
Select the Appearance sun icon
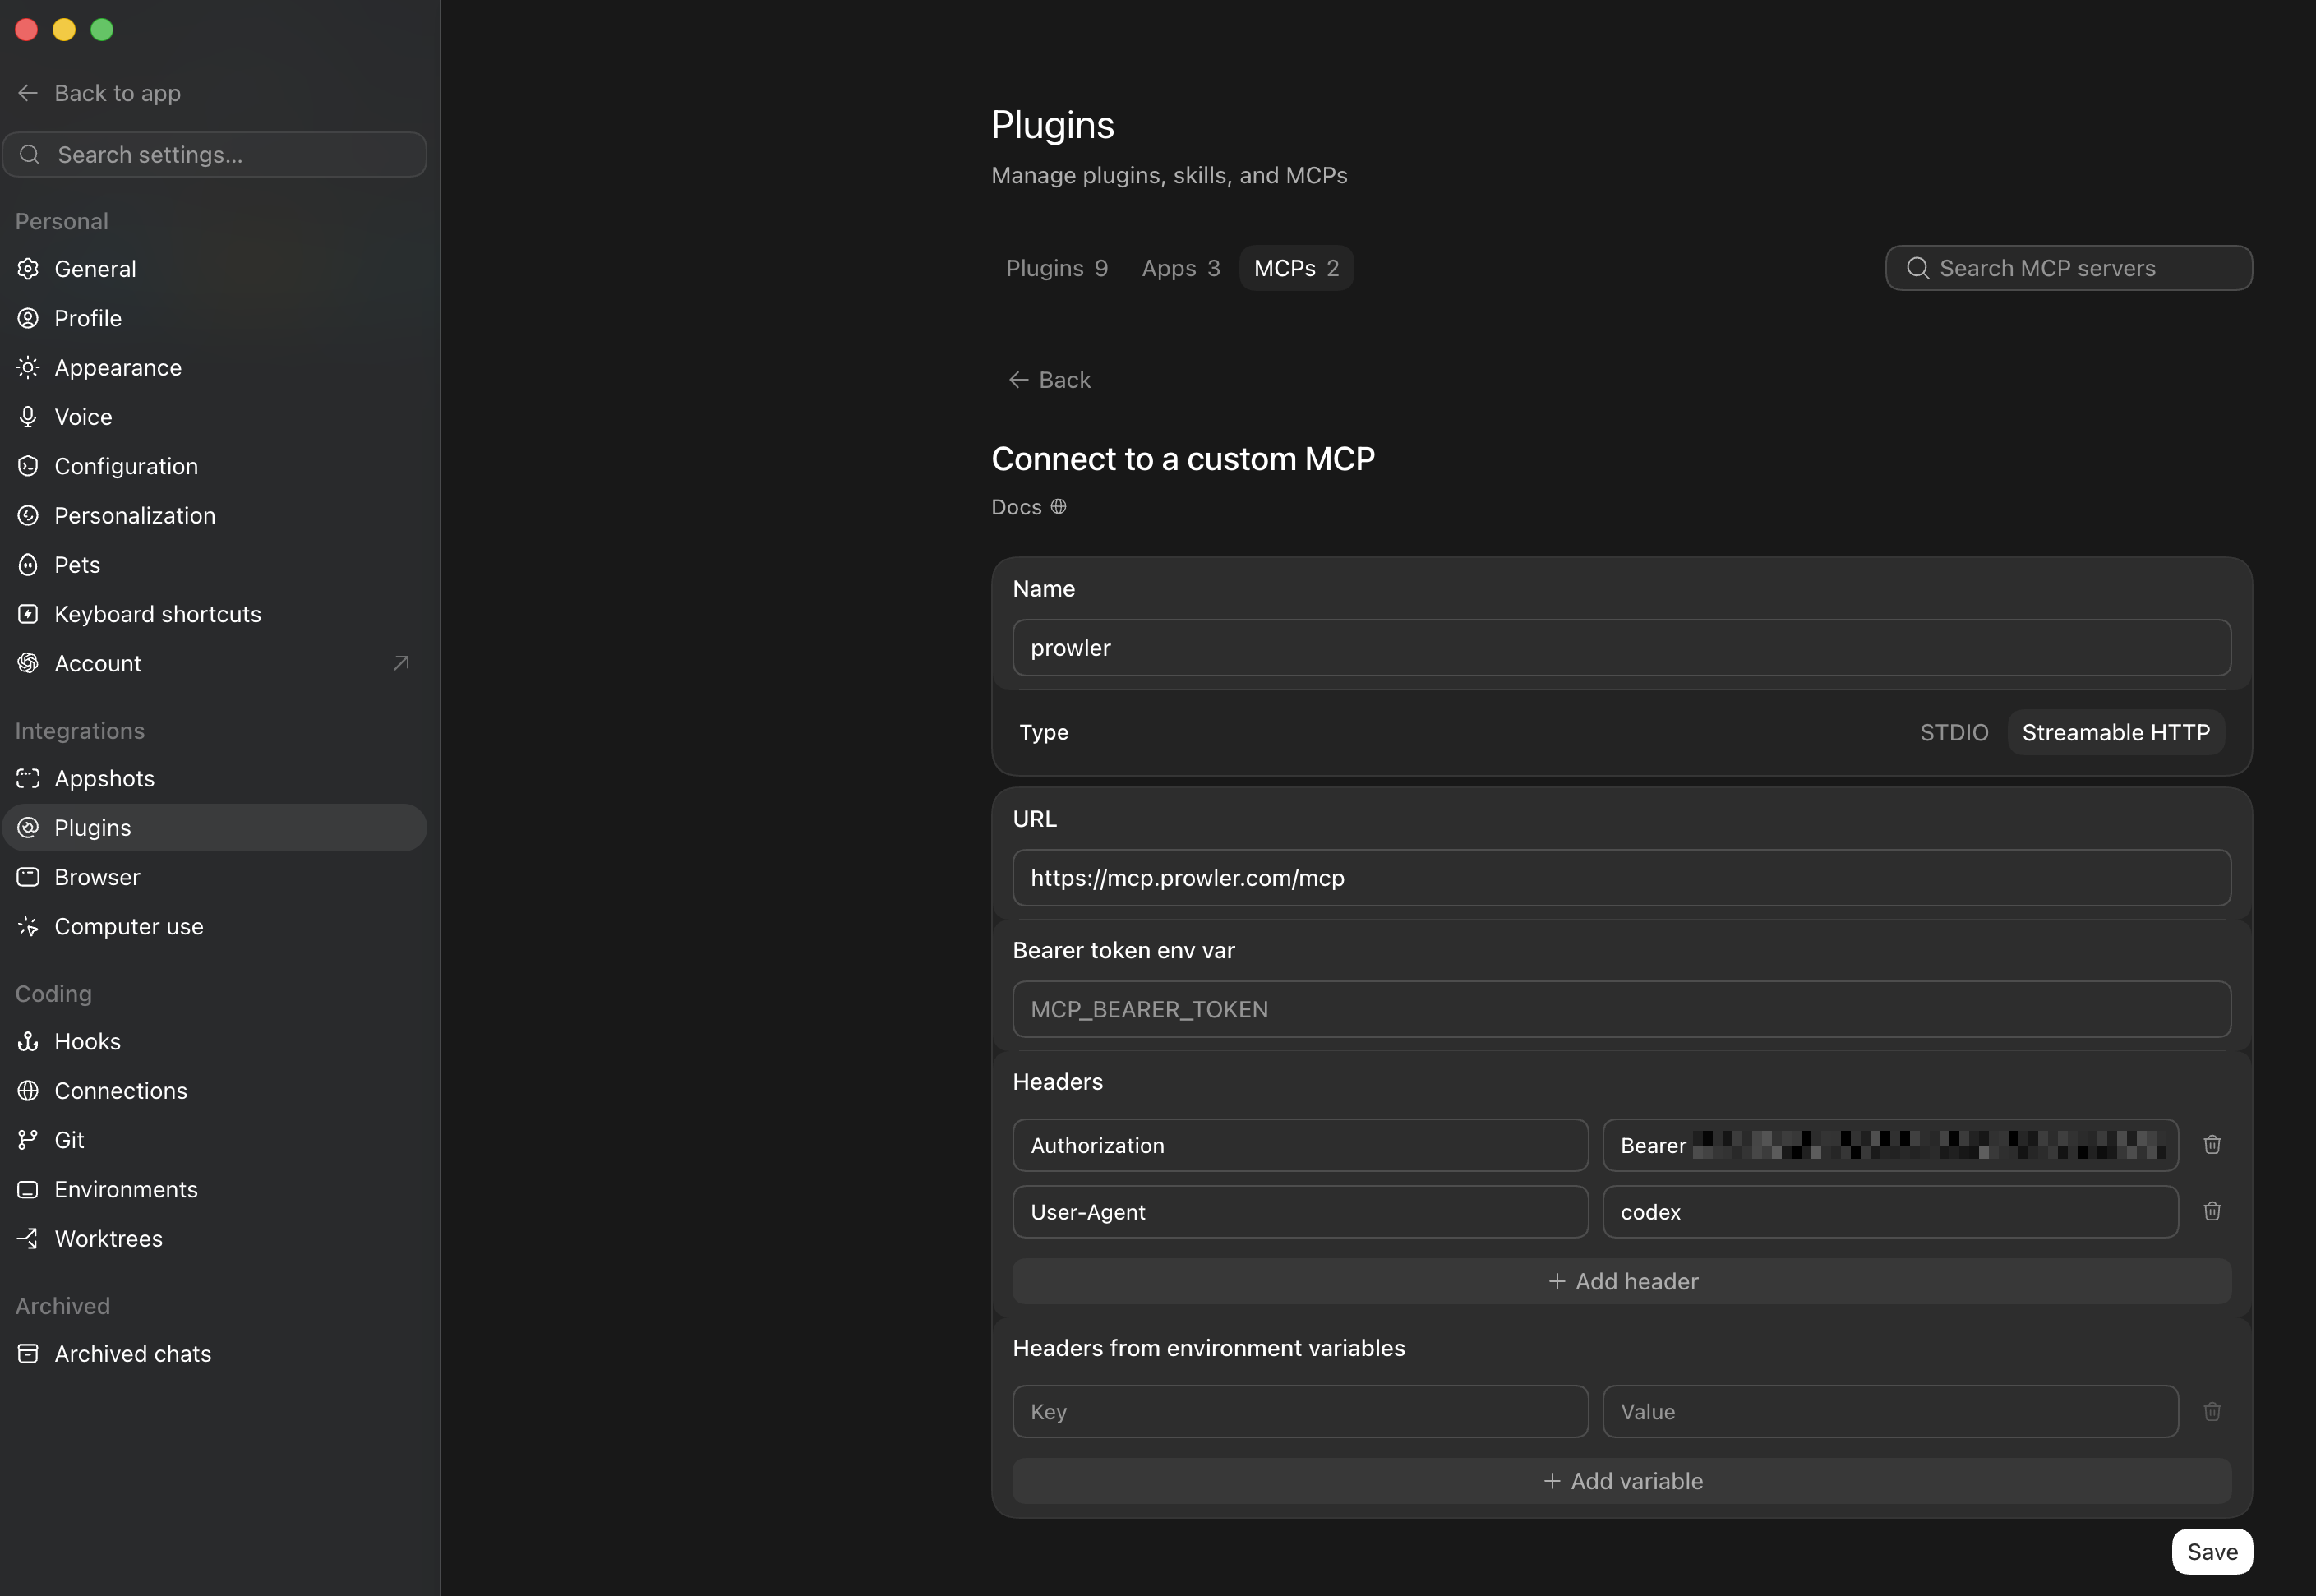tap(28, 367)
